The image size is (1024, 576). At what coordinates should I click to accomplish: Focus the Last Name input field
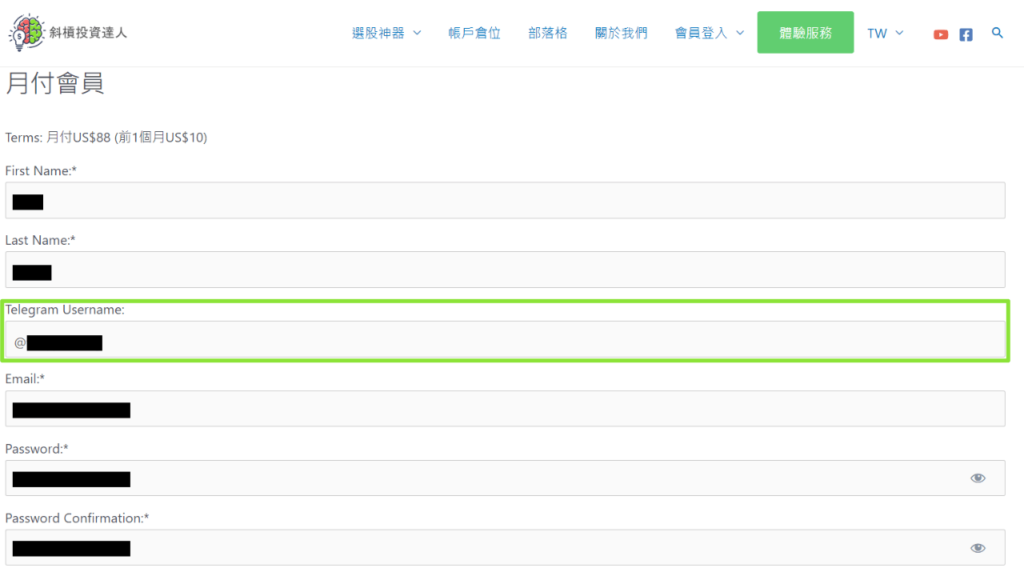pyautogui.click(x=505, y=270)
